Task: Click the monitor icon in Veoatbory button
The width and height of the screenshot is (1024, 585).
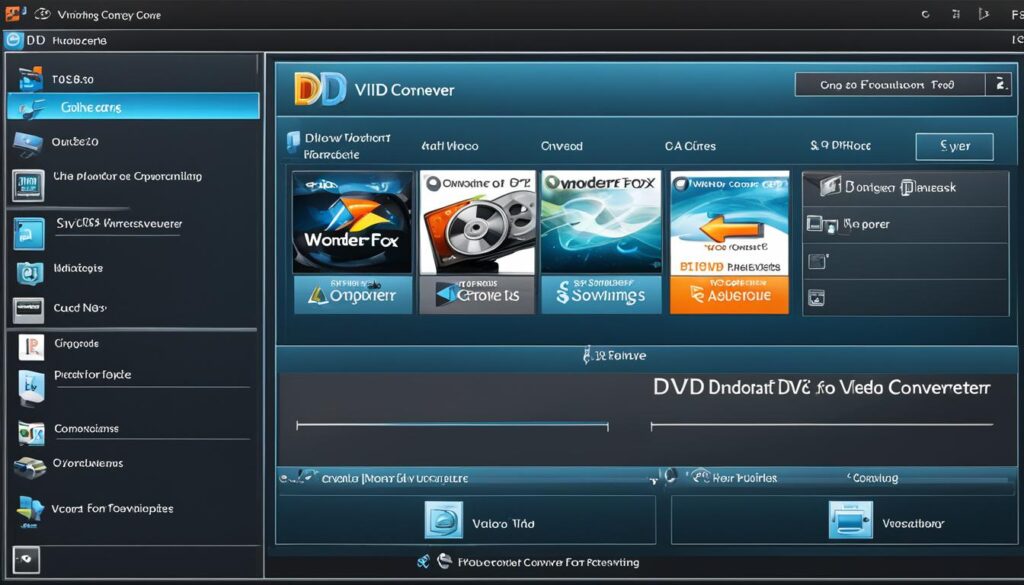Action: (850, 520)
